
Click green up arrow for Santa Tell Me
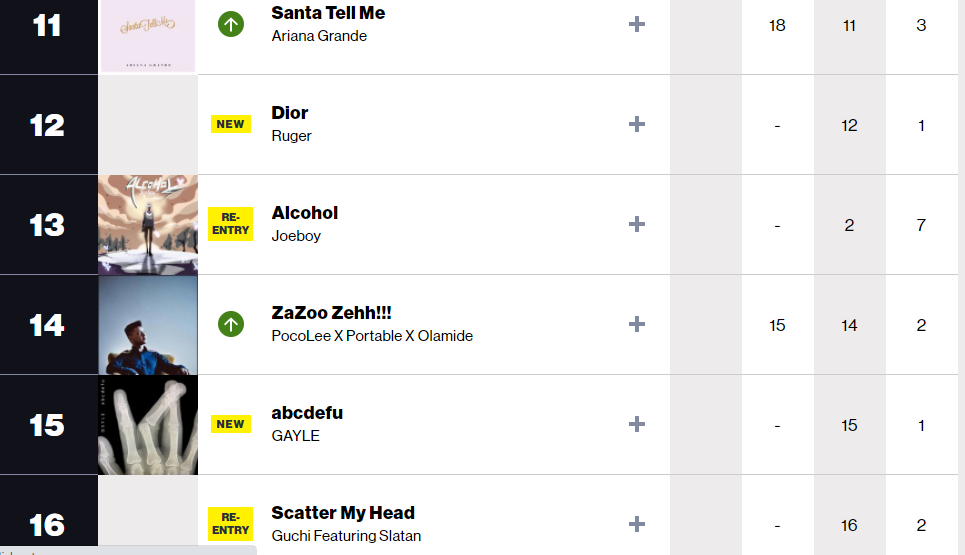point(231,24)
